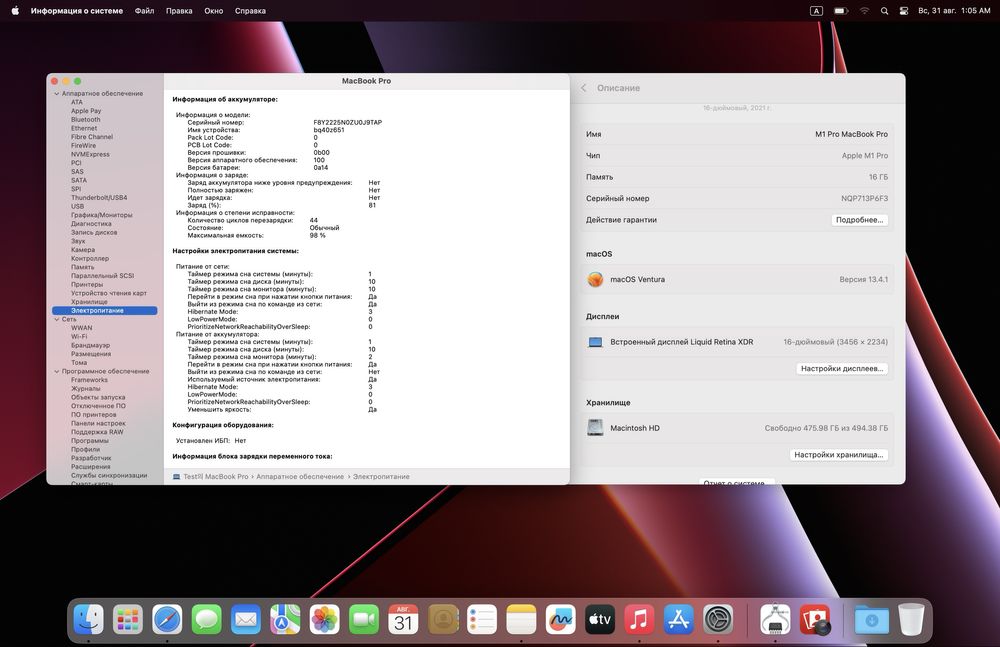This screenshot has height=647, width=1000.
Task: Open System Settings from the dock
Action: (718, 620)
